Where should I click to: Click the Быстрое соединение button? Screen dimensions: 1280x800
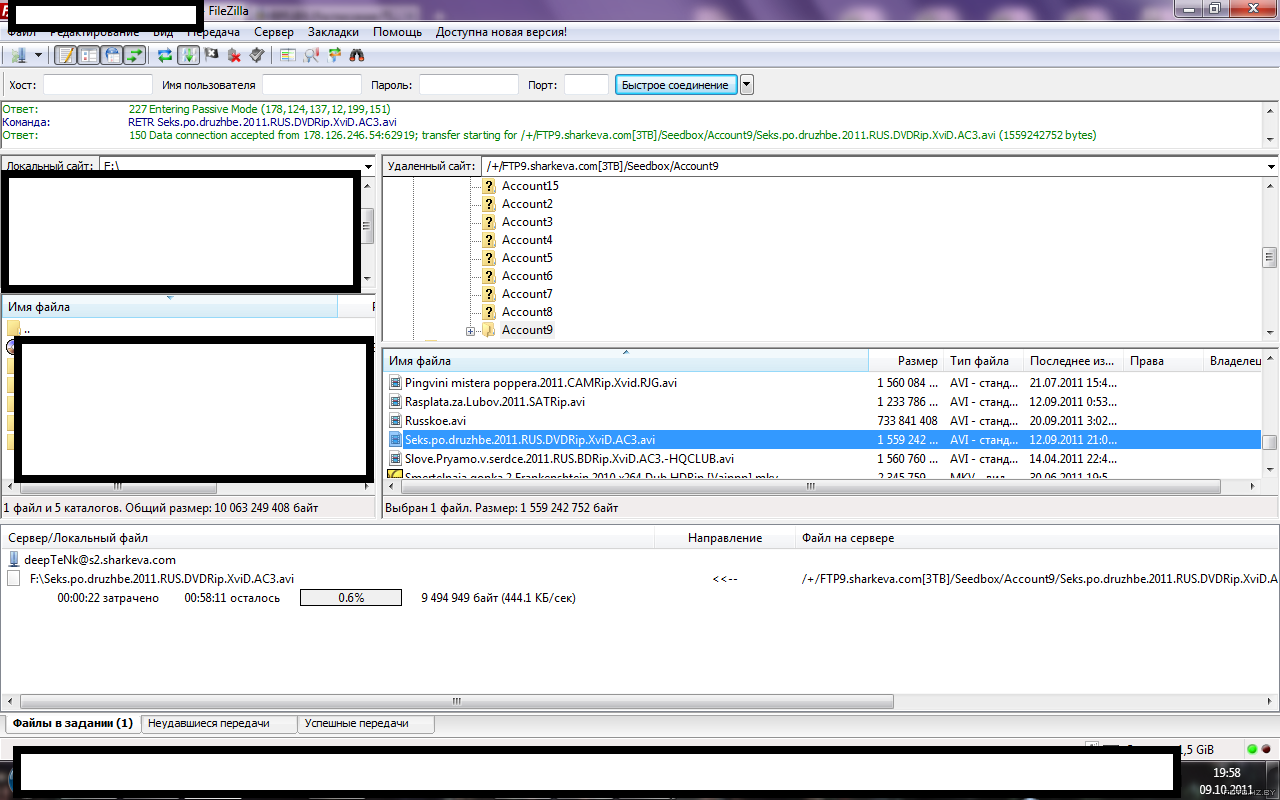pyautogui.click(x=675, y=85)
